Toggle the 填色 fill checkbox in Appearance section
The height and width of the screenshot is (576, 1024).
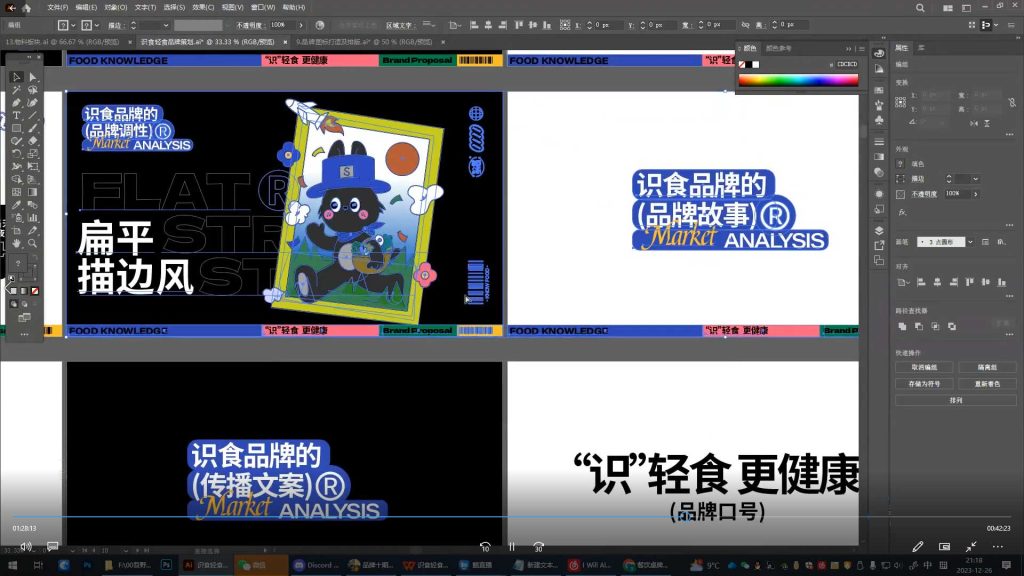(x=900, y=163)
